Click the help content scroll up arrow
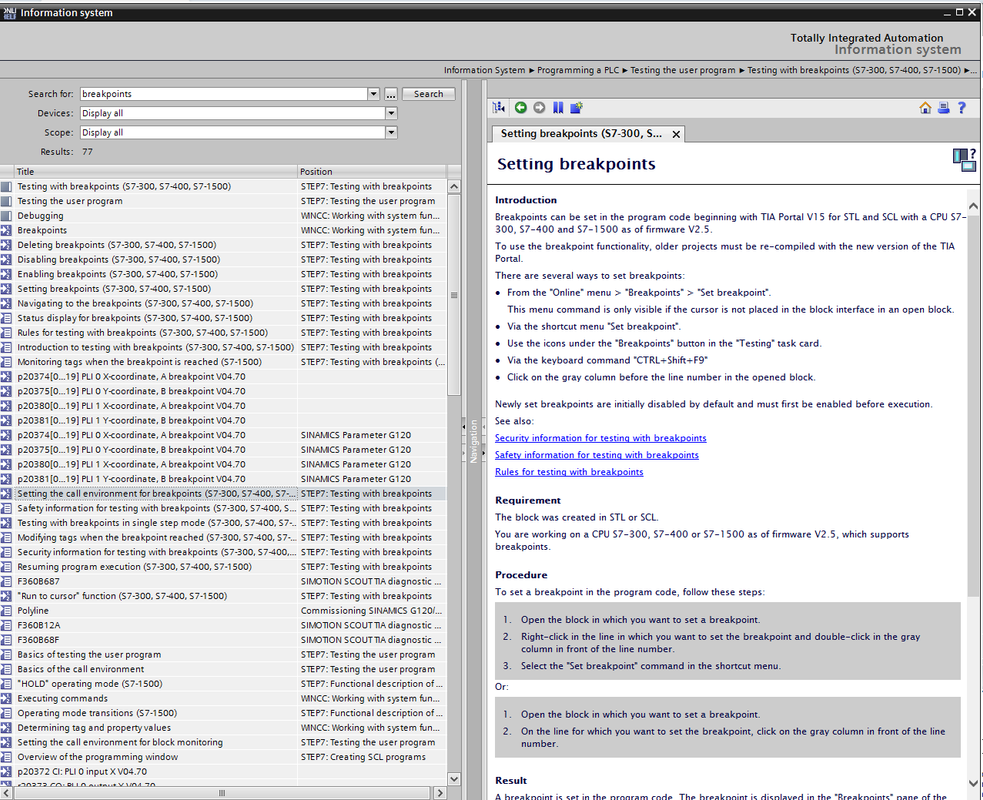983x800 pixels. pyautogui.click(x=973, y=206)
